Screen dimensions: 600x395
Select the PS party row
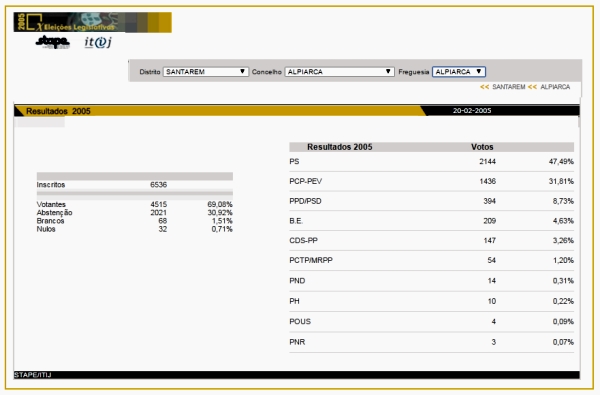tap(431, 162)
